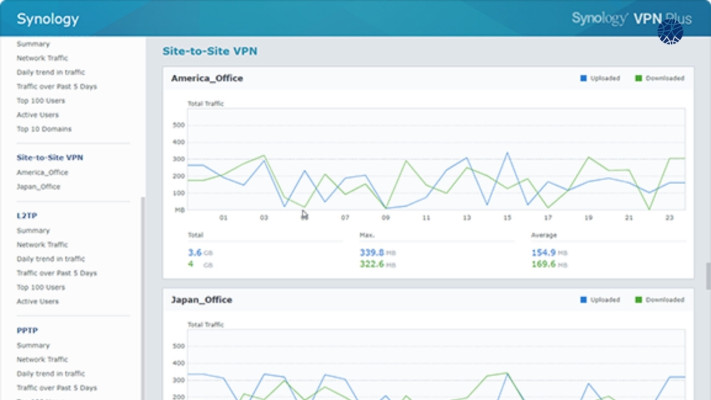Click the Synology logo in the header
The height and width of the screenshot is (400, 711).
pos(48,19)
